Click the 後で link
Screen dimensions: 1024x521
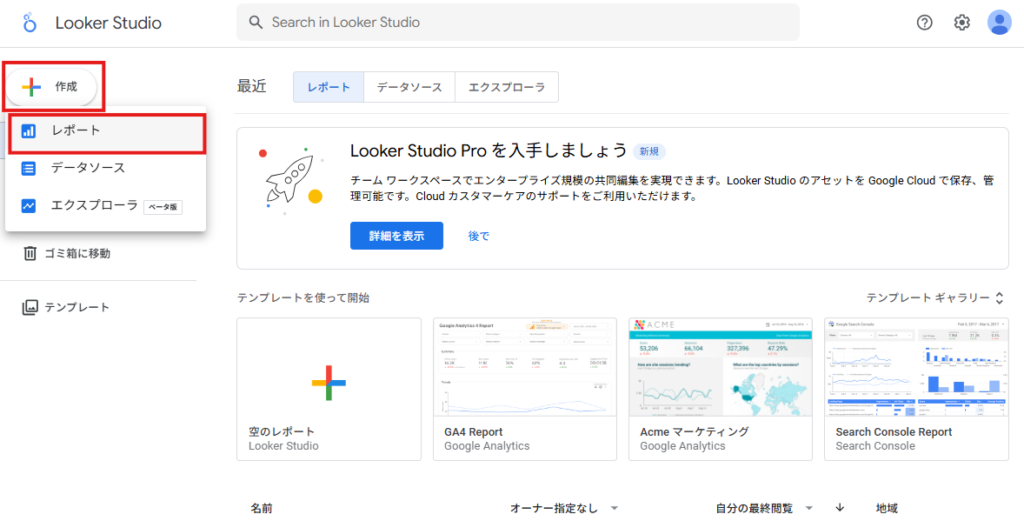point(479,236)
